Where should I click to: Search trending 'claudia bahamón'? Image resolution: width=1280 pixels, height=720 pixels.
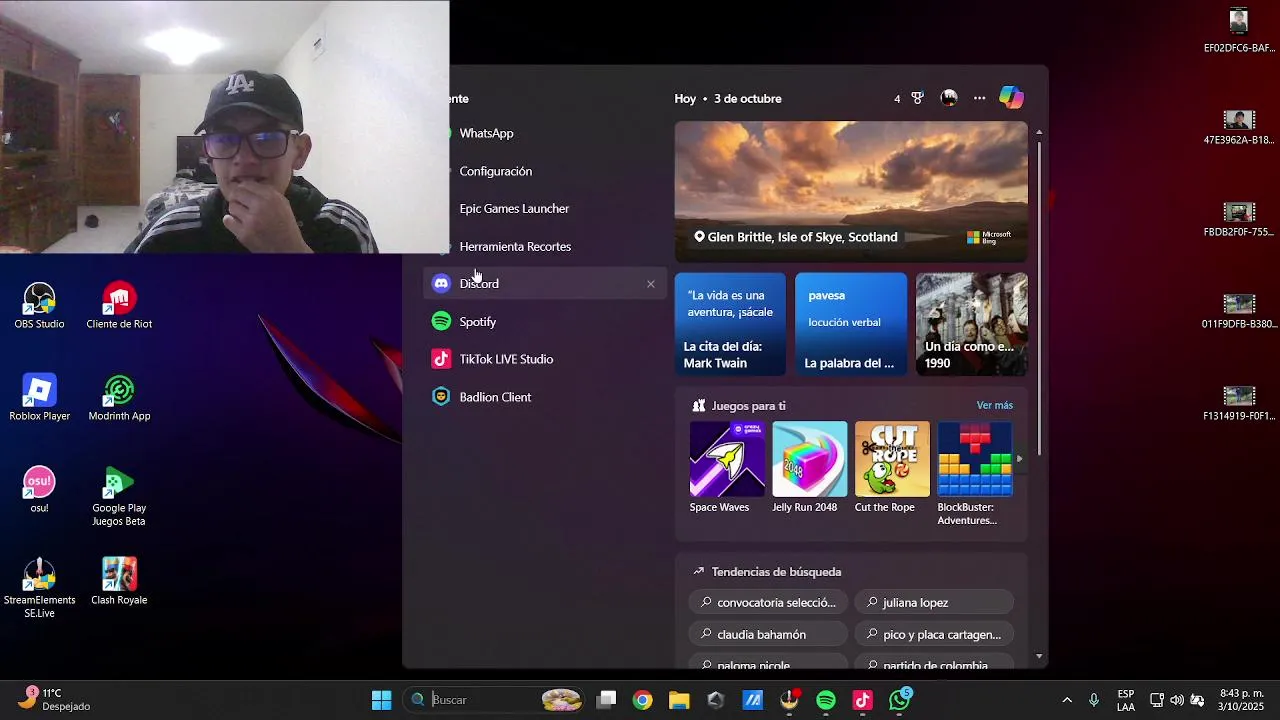768,635
